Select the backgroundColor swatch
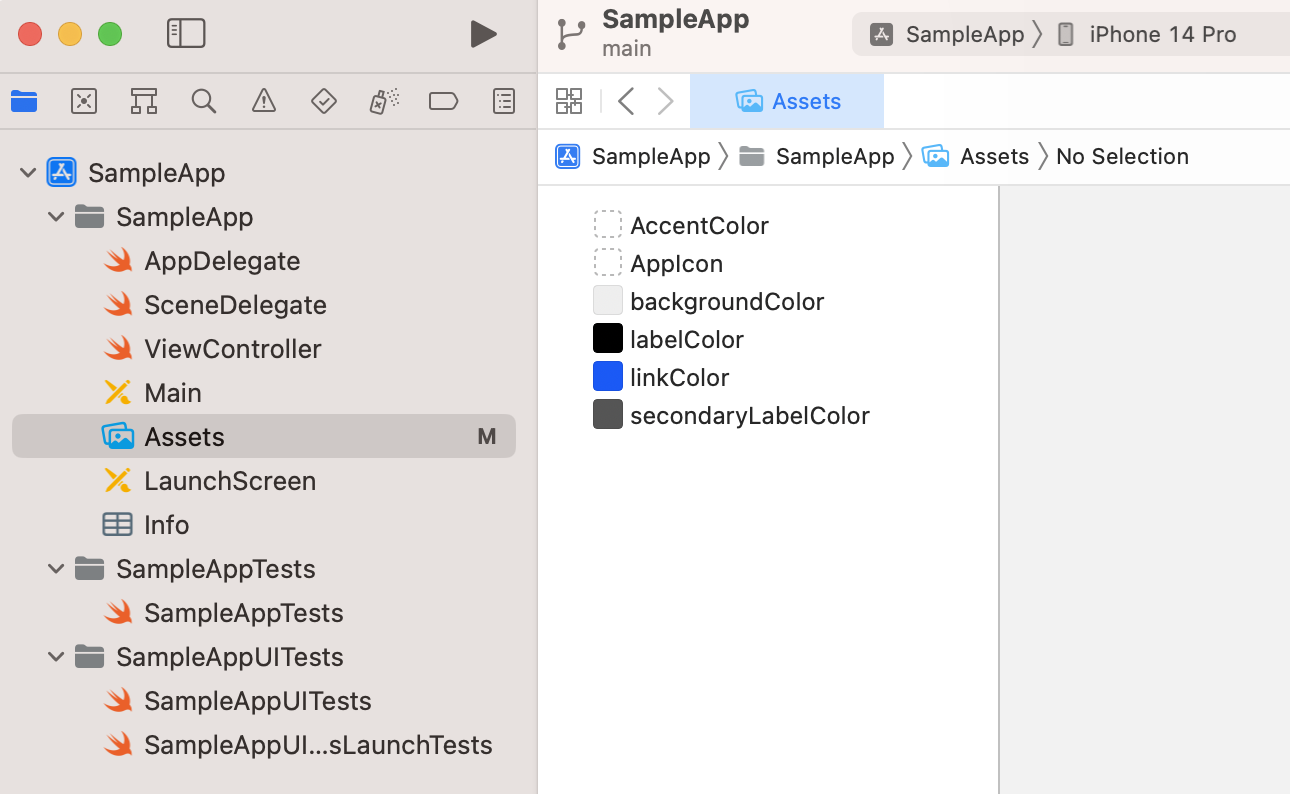The image size is (1290, 794). coord(608,301)
